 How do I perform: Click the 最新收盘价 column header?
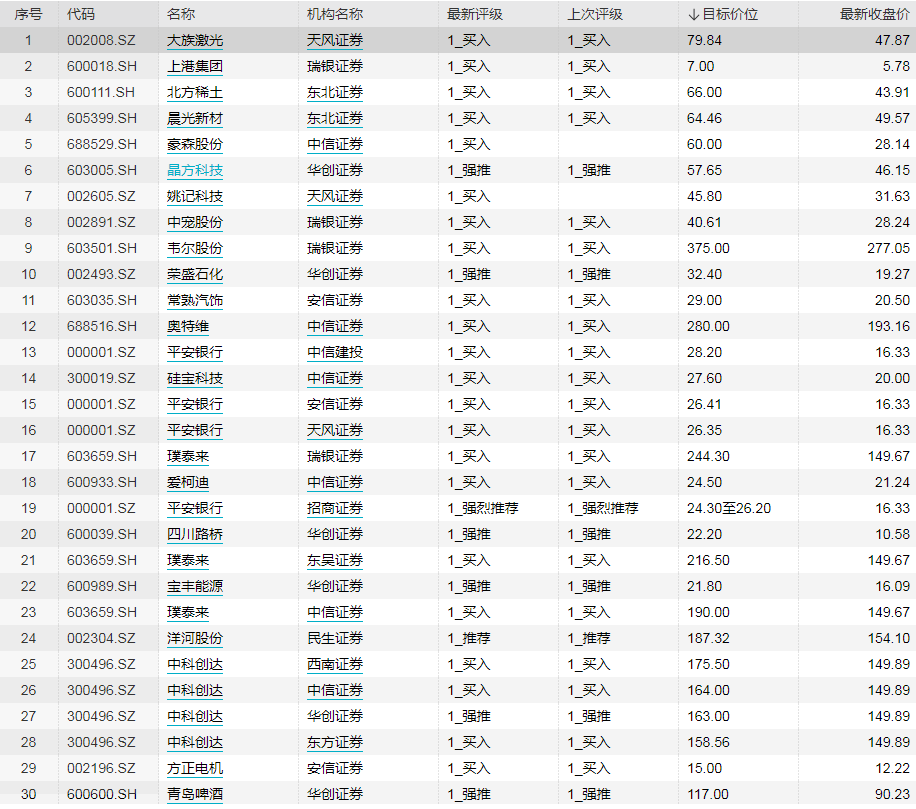pos(875,14)
